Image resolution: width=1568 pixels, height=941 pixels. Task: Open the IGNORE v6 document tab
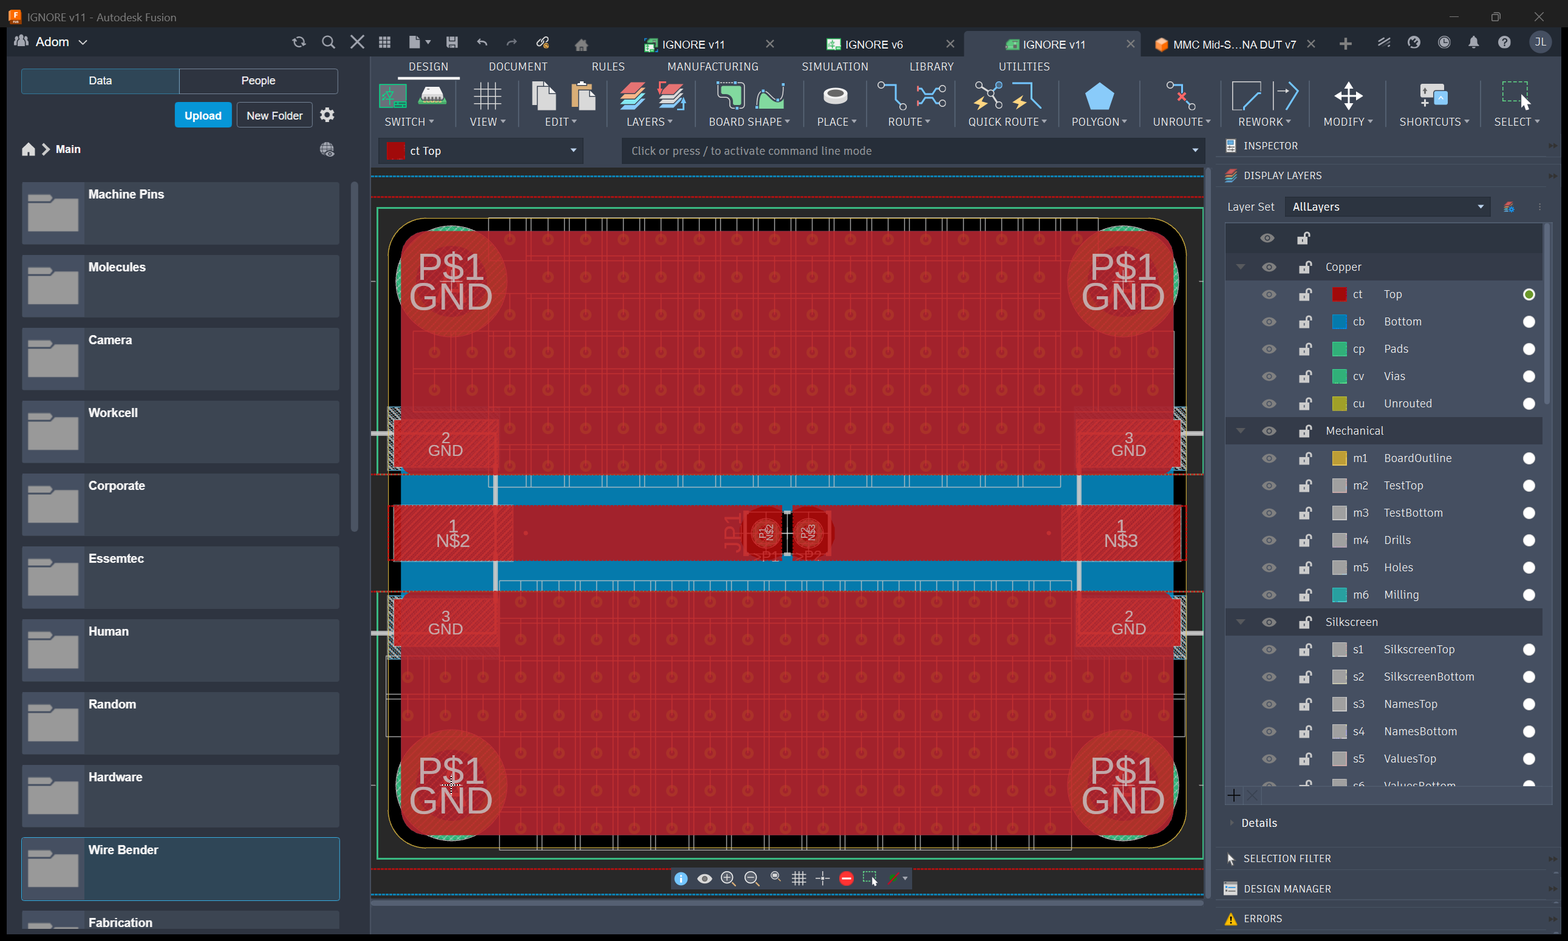click(x=873, y=44)
